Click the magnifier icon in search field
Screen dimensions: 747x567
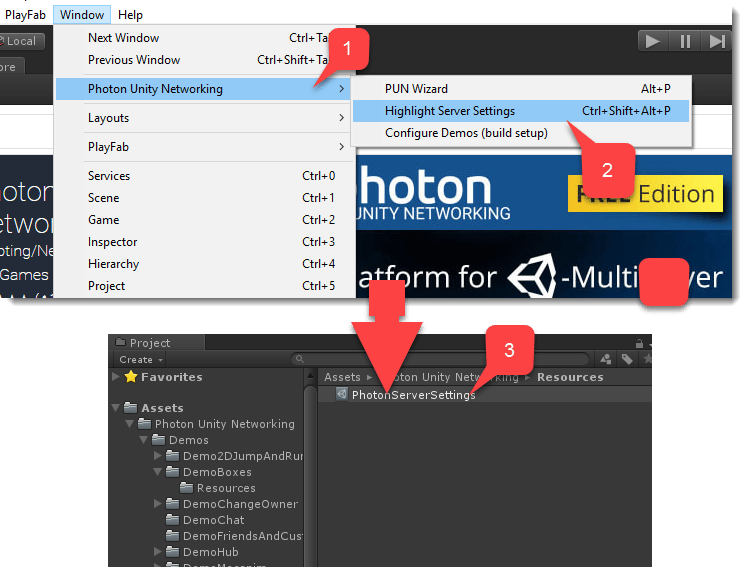click(x=299, y=359)
